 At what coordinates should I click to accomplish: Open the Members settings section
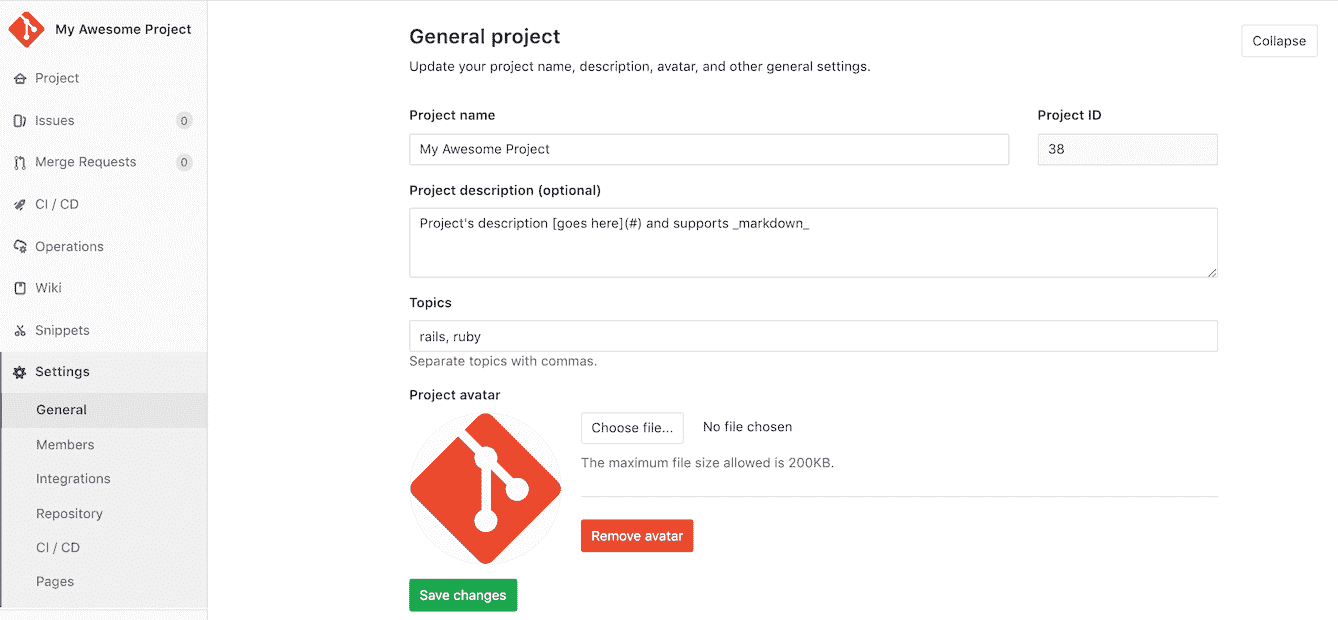pyautogui.click(x=65, y=444)
